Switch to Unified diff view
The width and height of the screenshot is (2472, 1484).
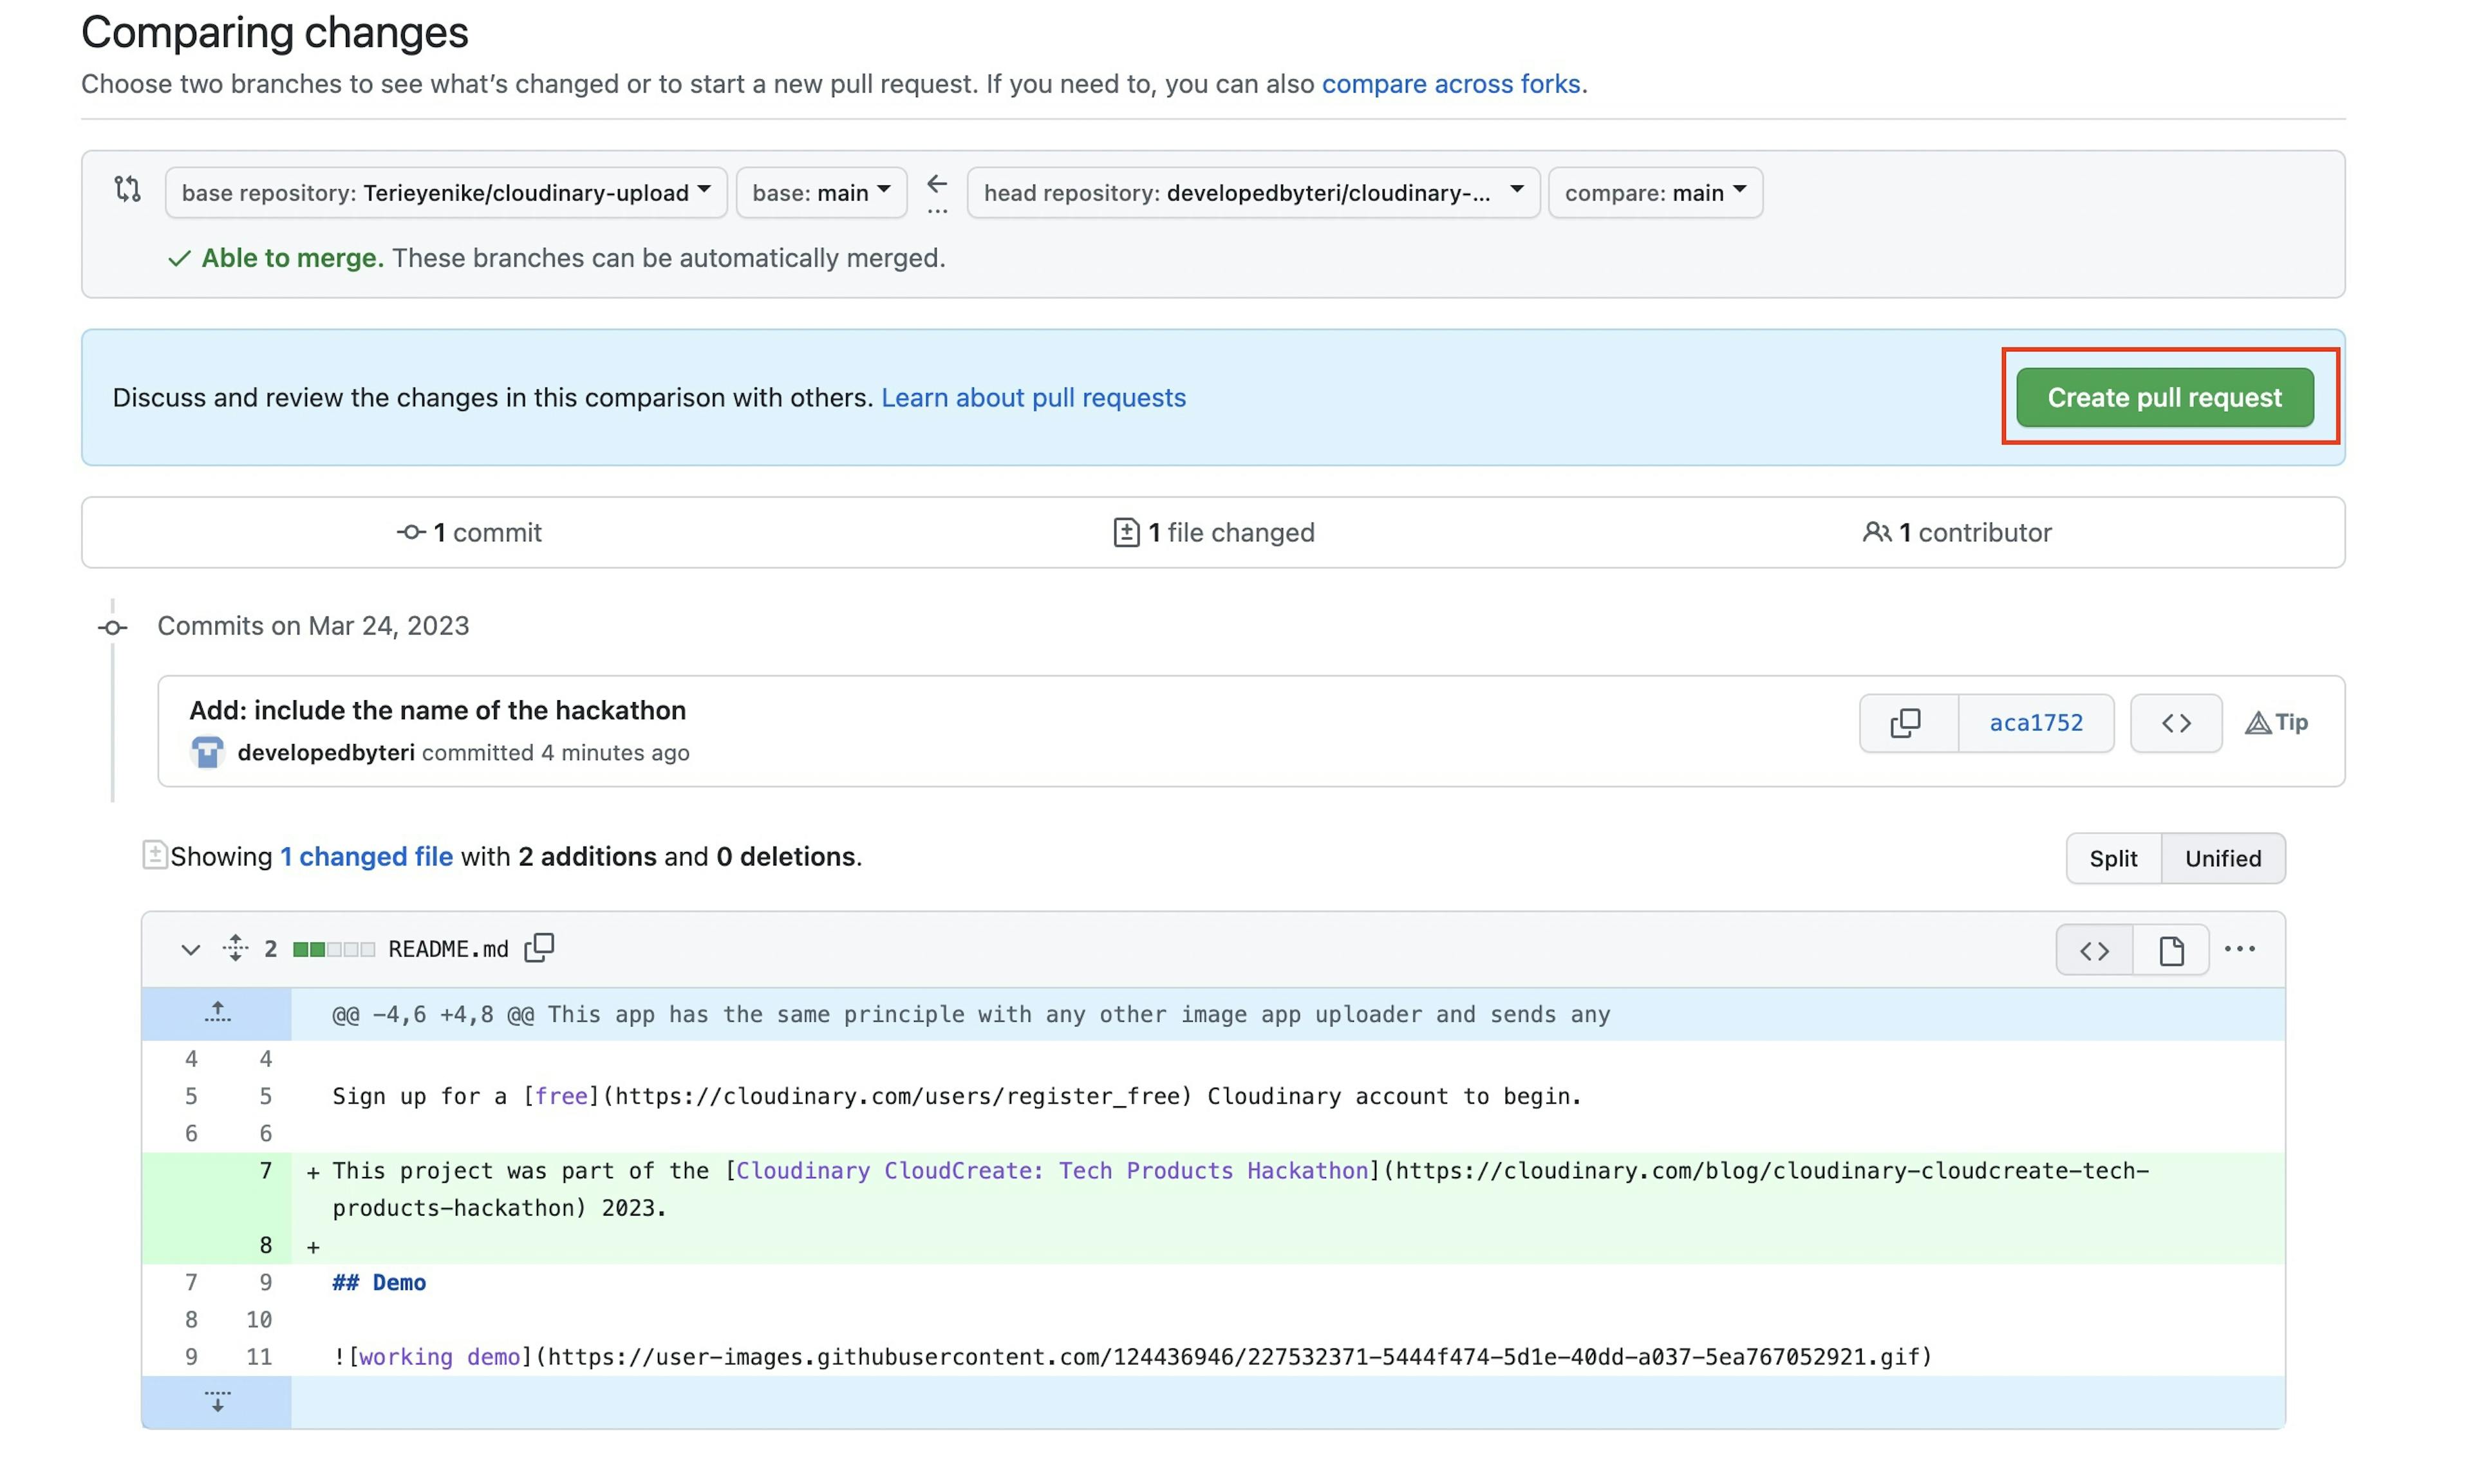[2223, 858]
